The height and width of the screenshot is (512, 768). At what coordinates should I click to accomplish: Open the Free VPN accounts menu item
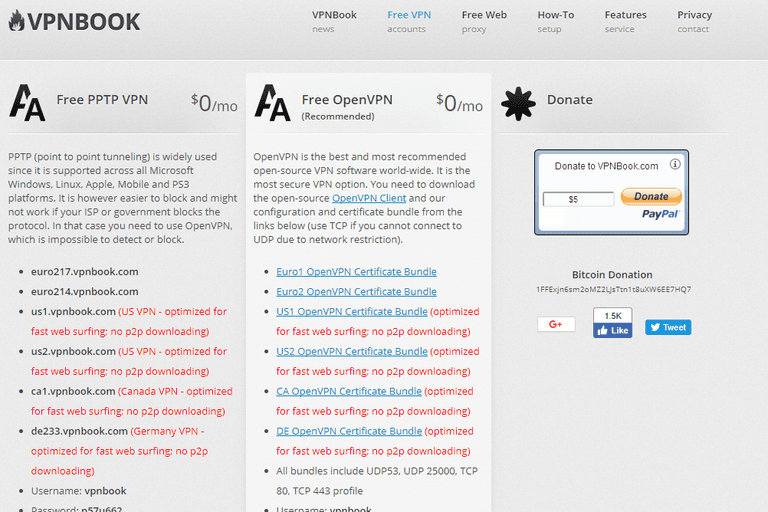coord(409,22)
